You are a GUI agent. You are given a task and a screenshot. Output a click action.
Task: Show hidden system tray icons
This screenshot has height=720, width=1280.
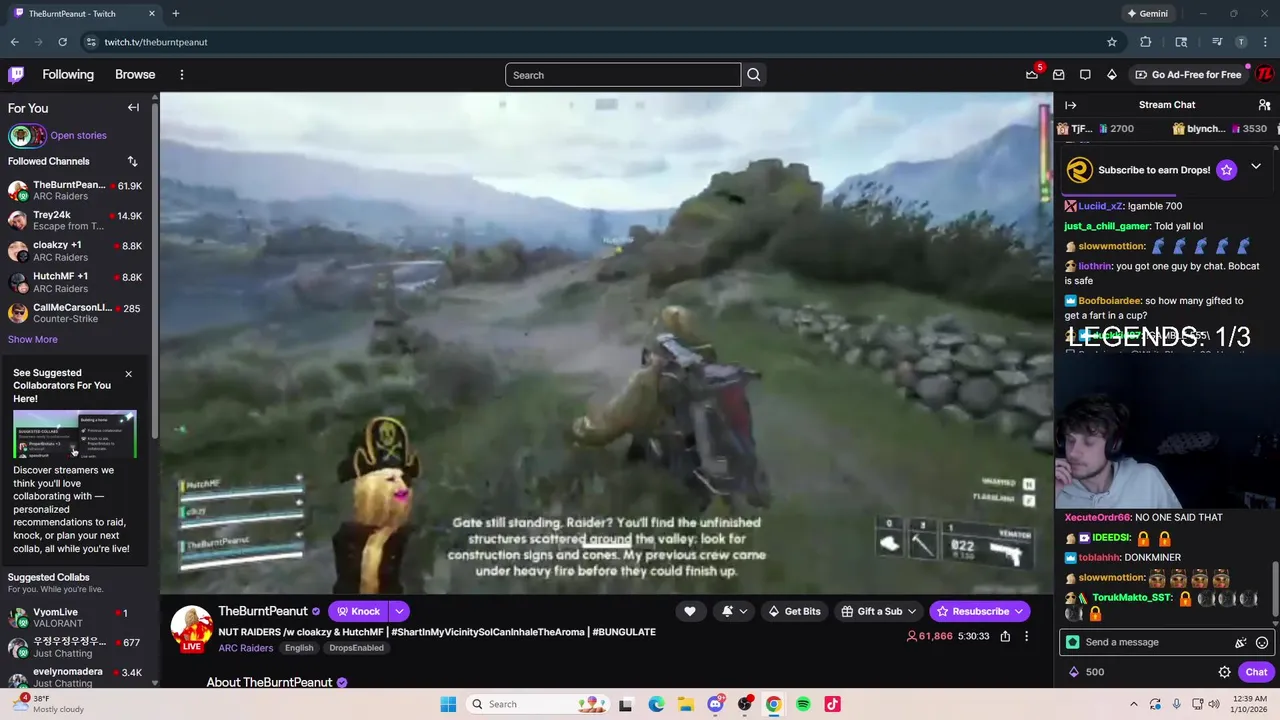click(1133, 704)
